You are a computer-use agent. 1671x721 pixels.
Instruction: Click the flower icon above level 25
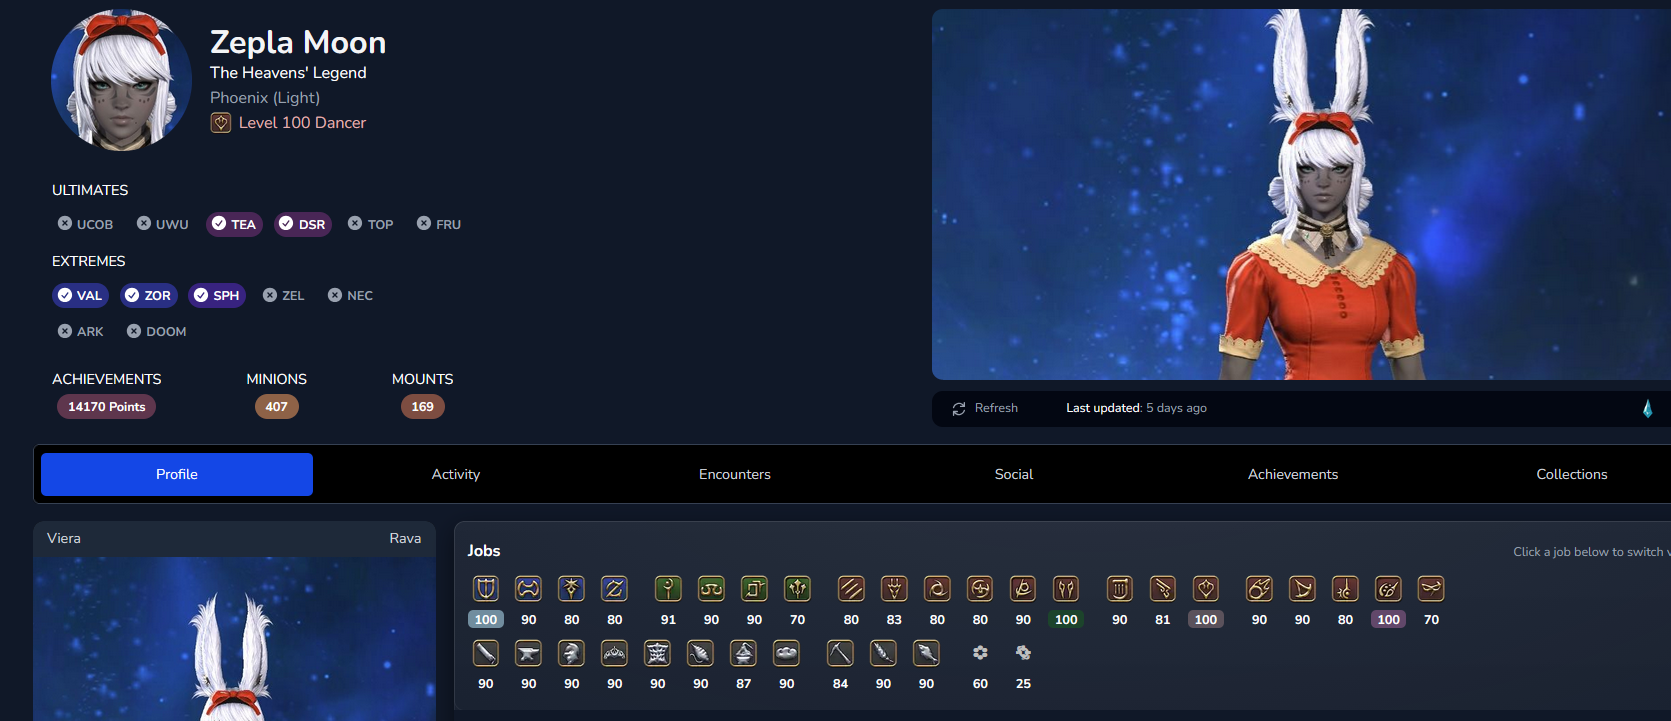[x=1023, y=653]
